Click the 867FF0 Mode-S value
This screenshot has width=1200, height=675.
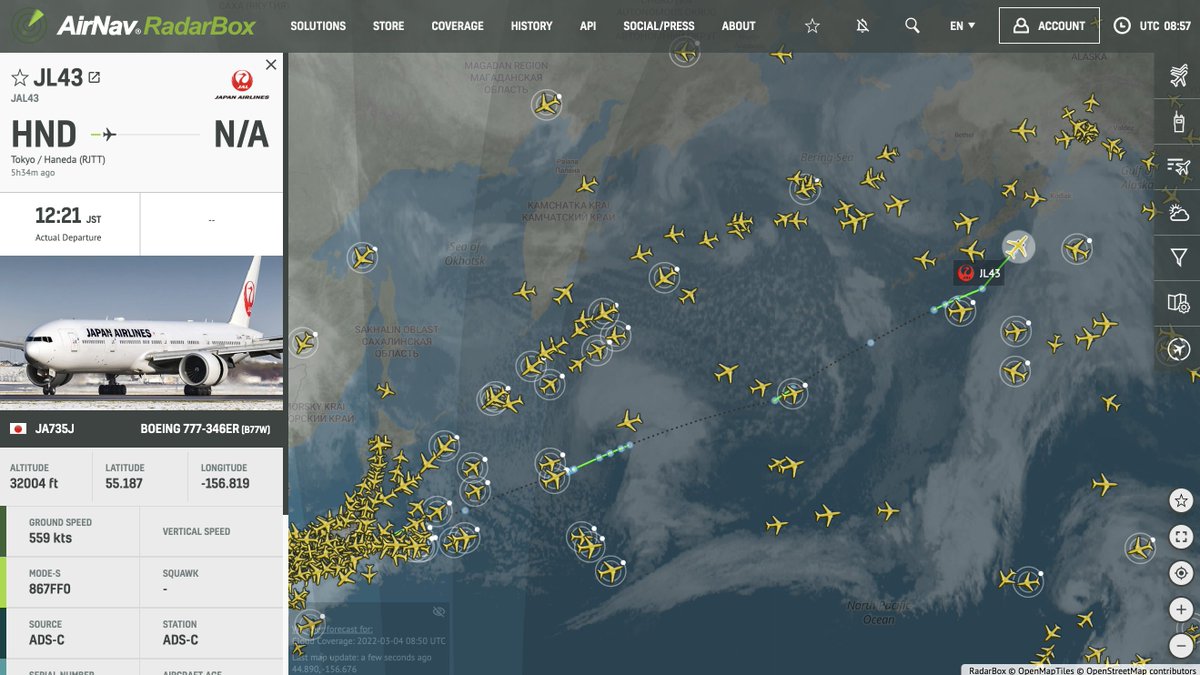click(50, 589)
